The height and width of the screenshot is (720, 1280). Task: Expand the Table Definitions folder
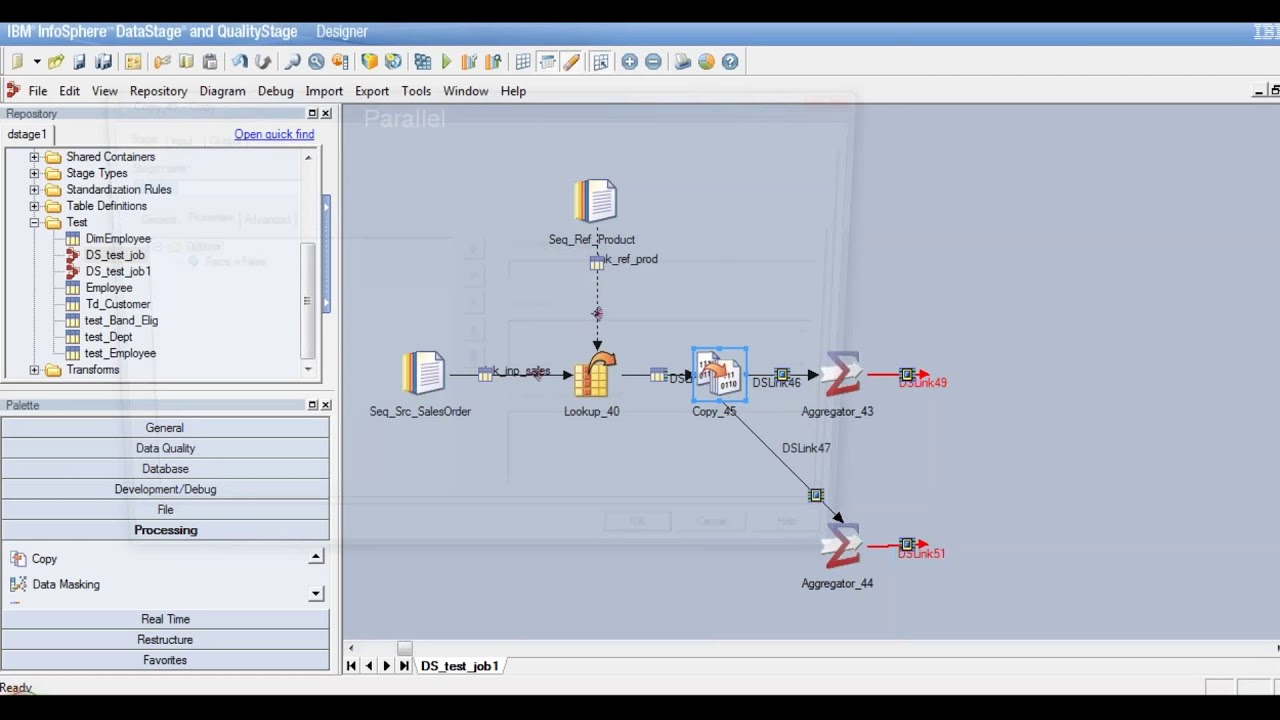[34, 206]
